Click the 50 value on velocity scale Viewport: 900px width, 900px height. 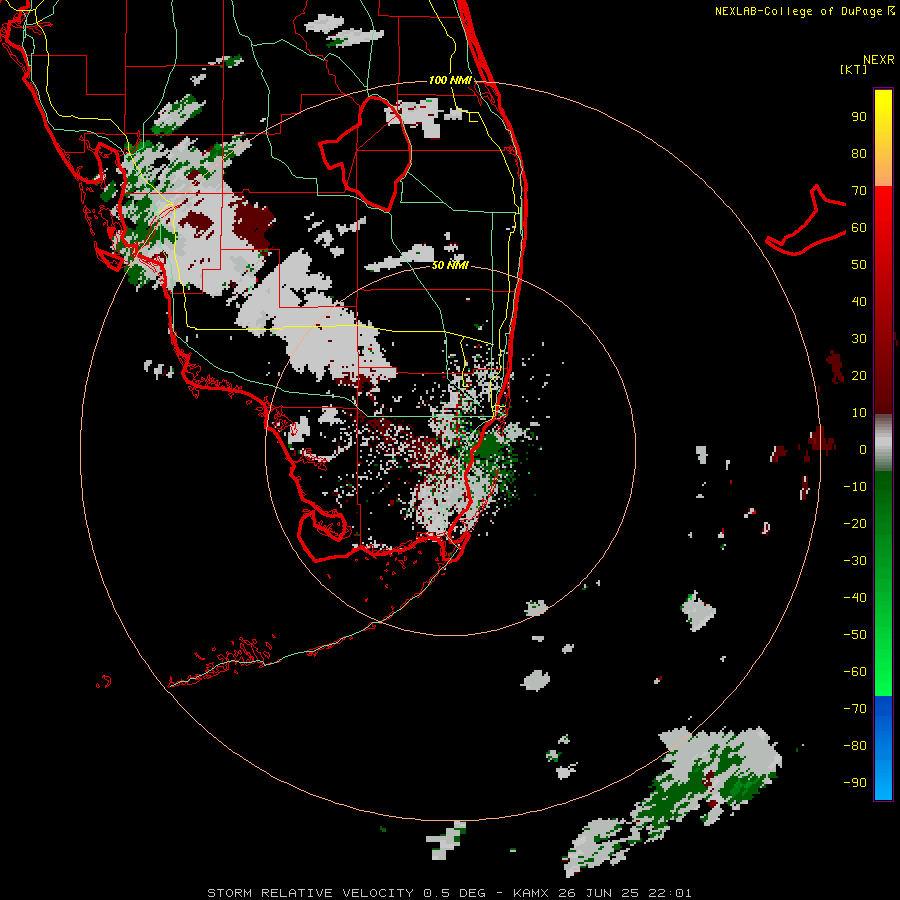[x=859, y=265]
